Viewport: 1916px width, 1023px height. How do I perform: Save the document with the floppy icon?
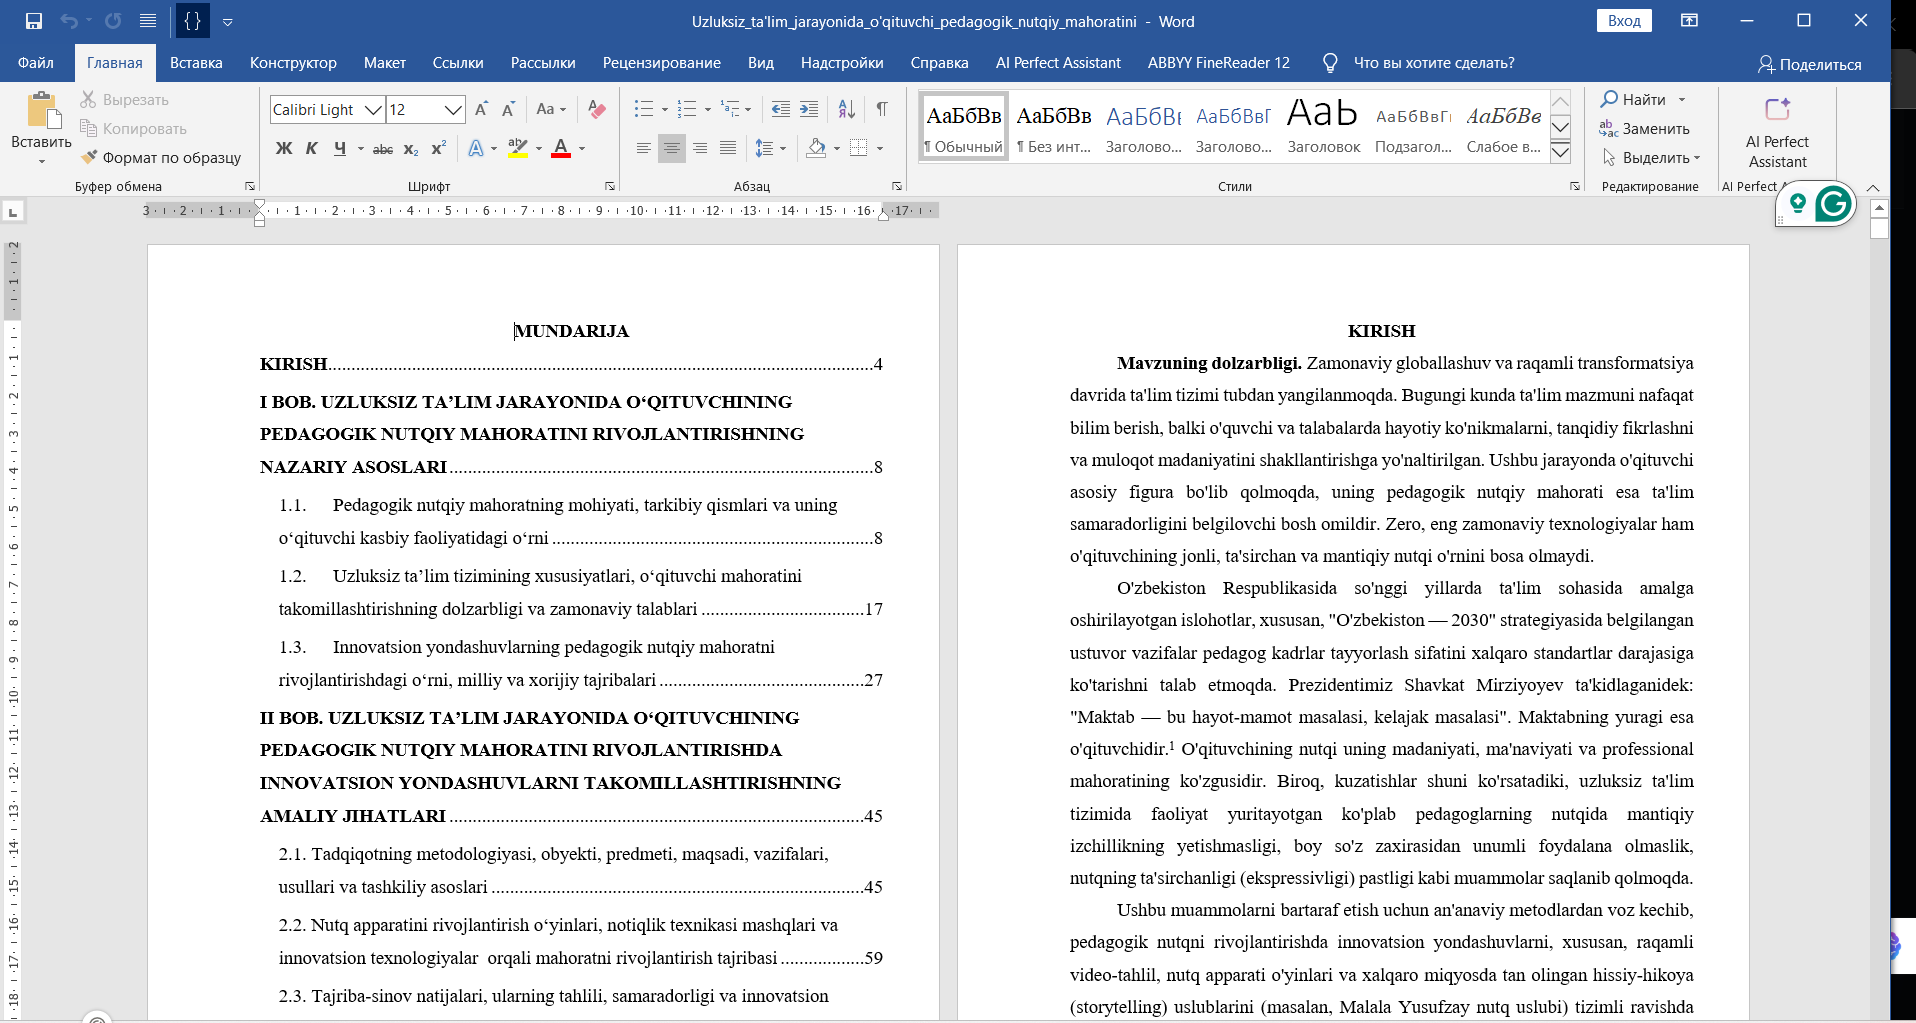34,21
